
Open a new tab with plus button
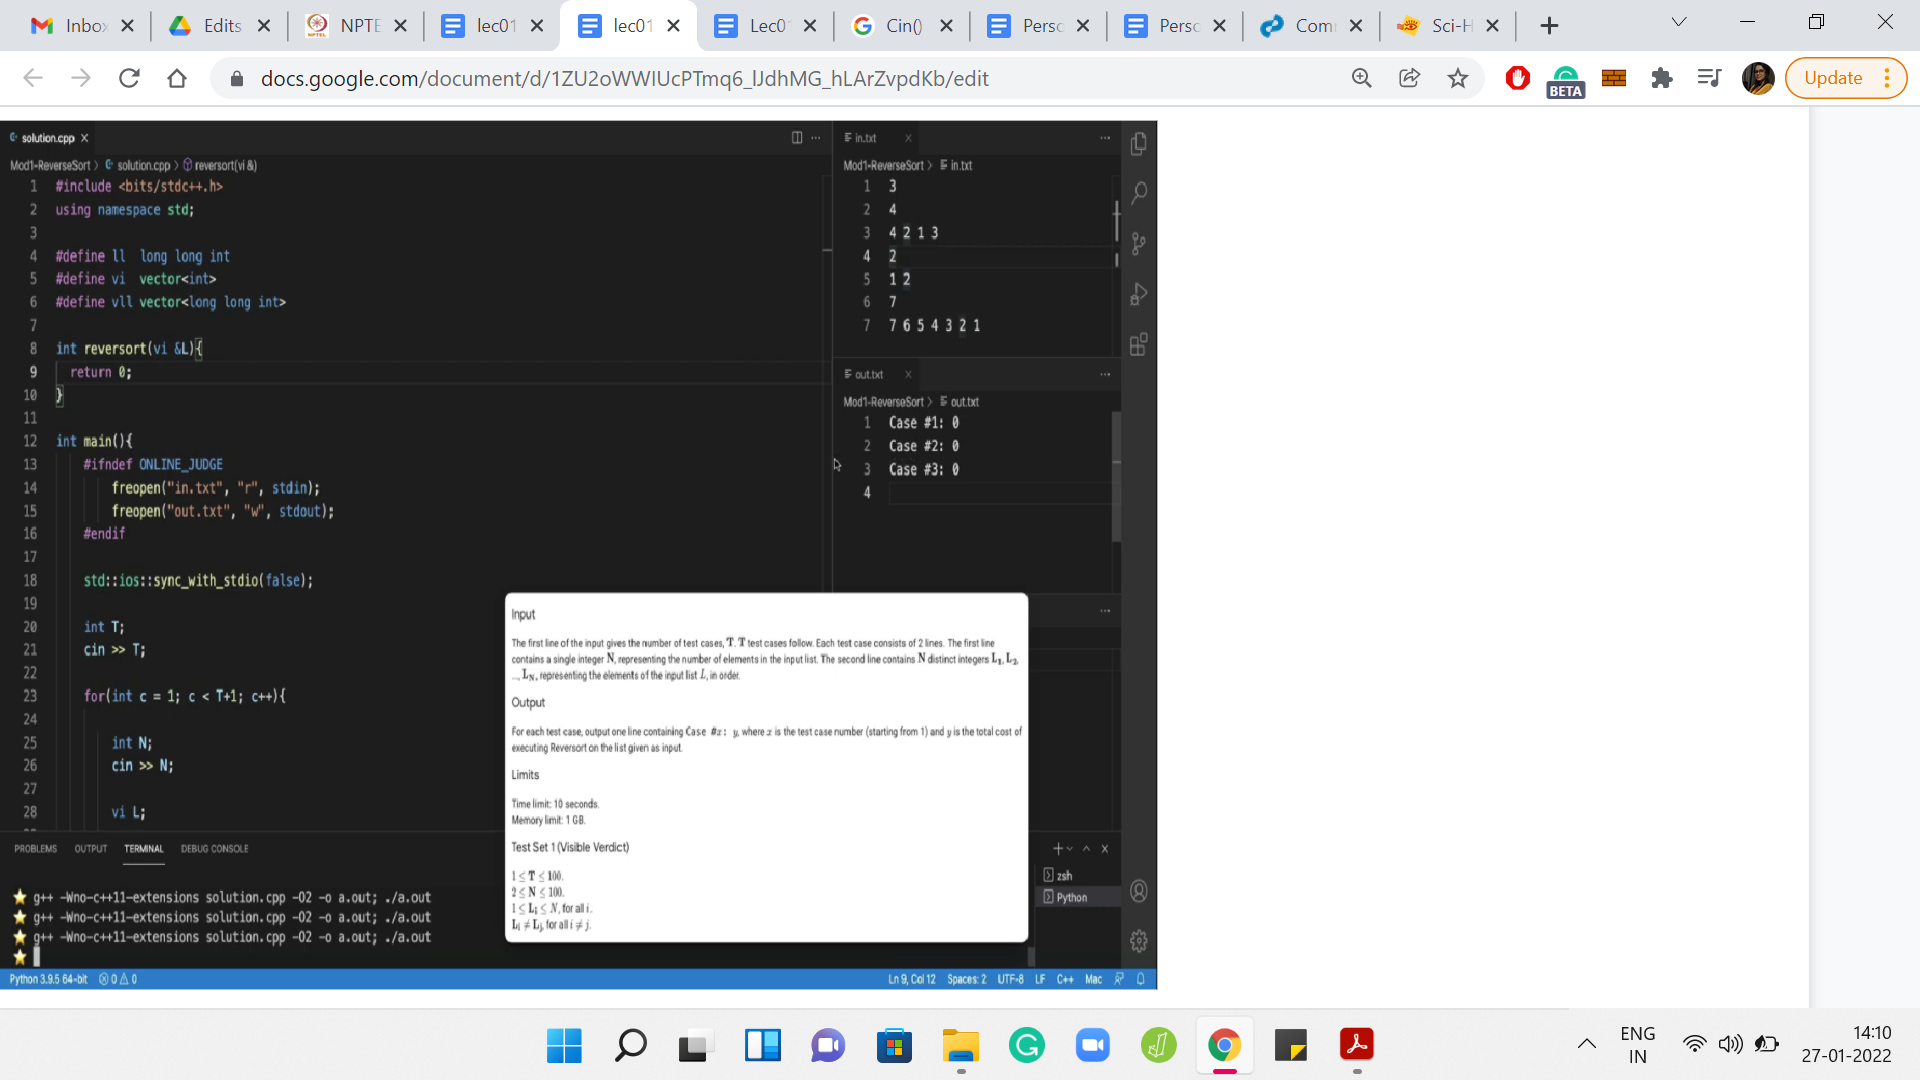(x=1549, y=26)
